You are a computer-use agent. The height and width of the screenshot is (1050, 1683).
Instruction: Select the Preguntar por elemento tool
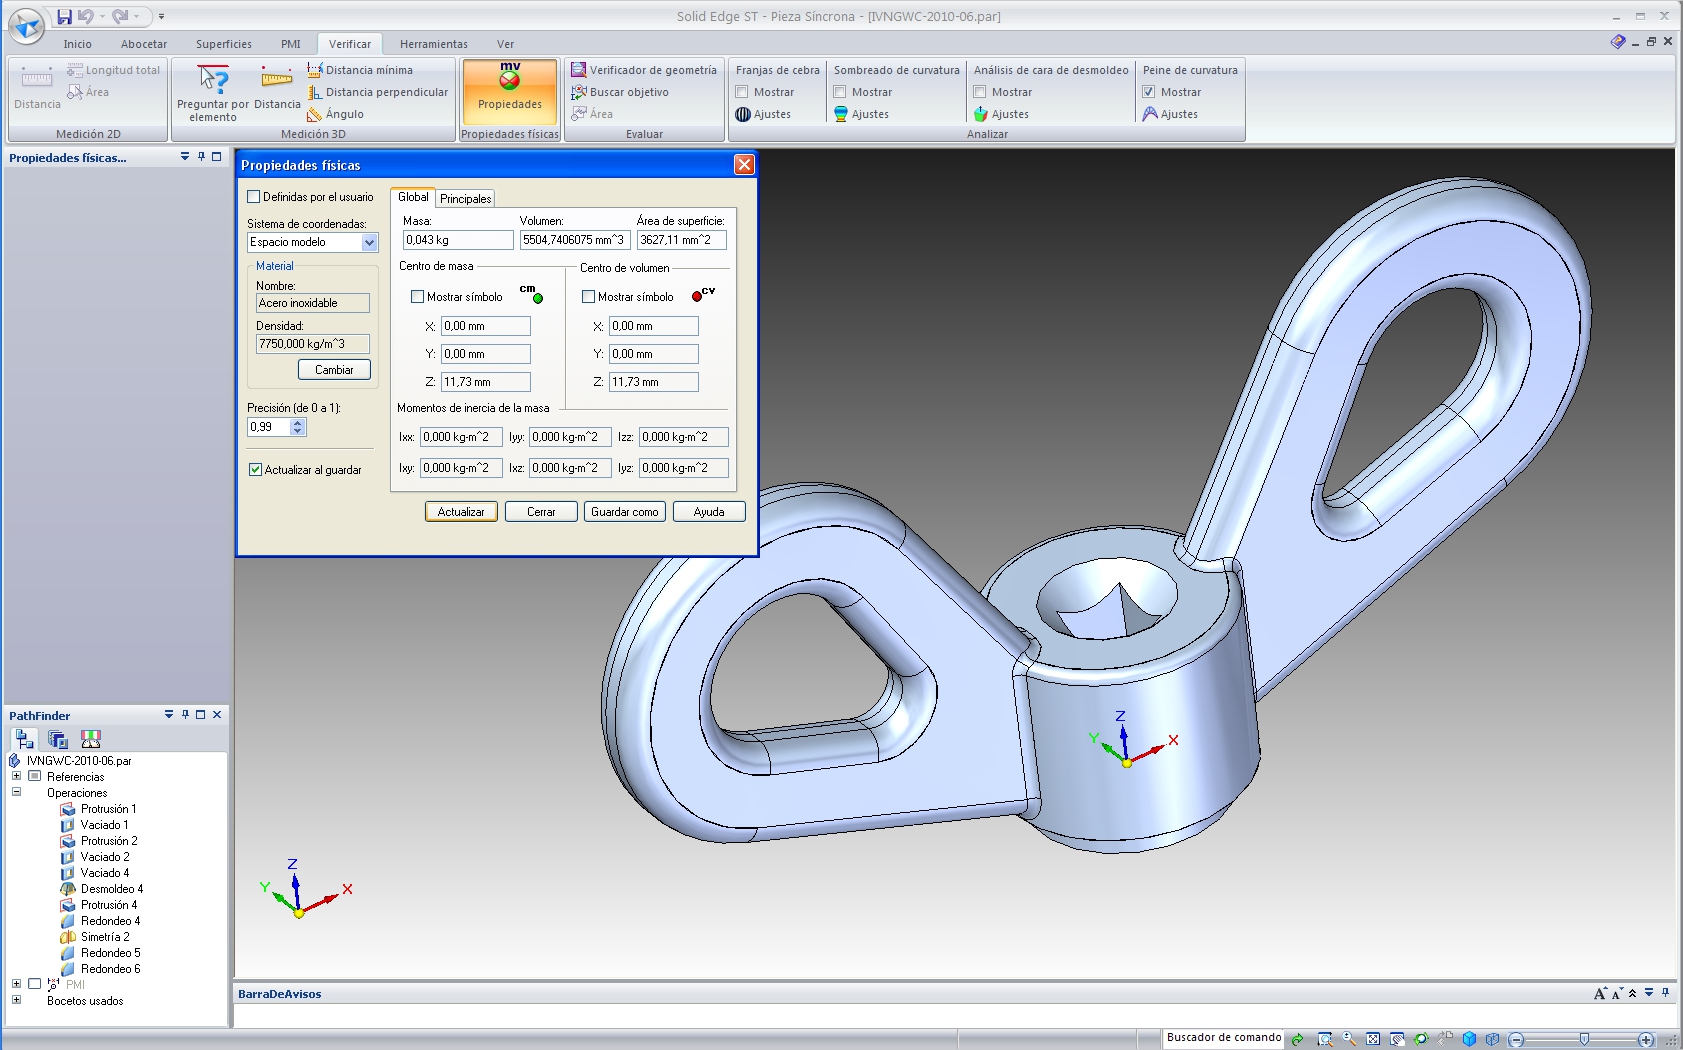[213, 93]
